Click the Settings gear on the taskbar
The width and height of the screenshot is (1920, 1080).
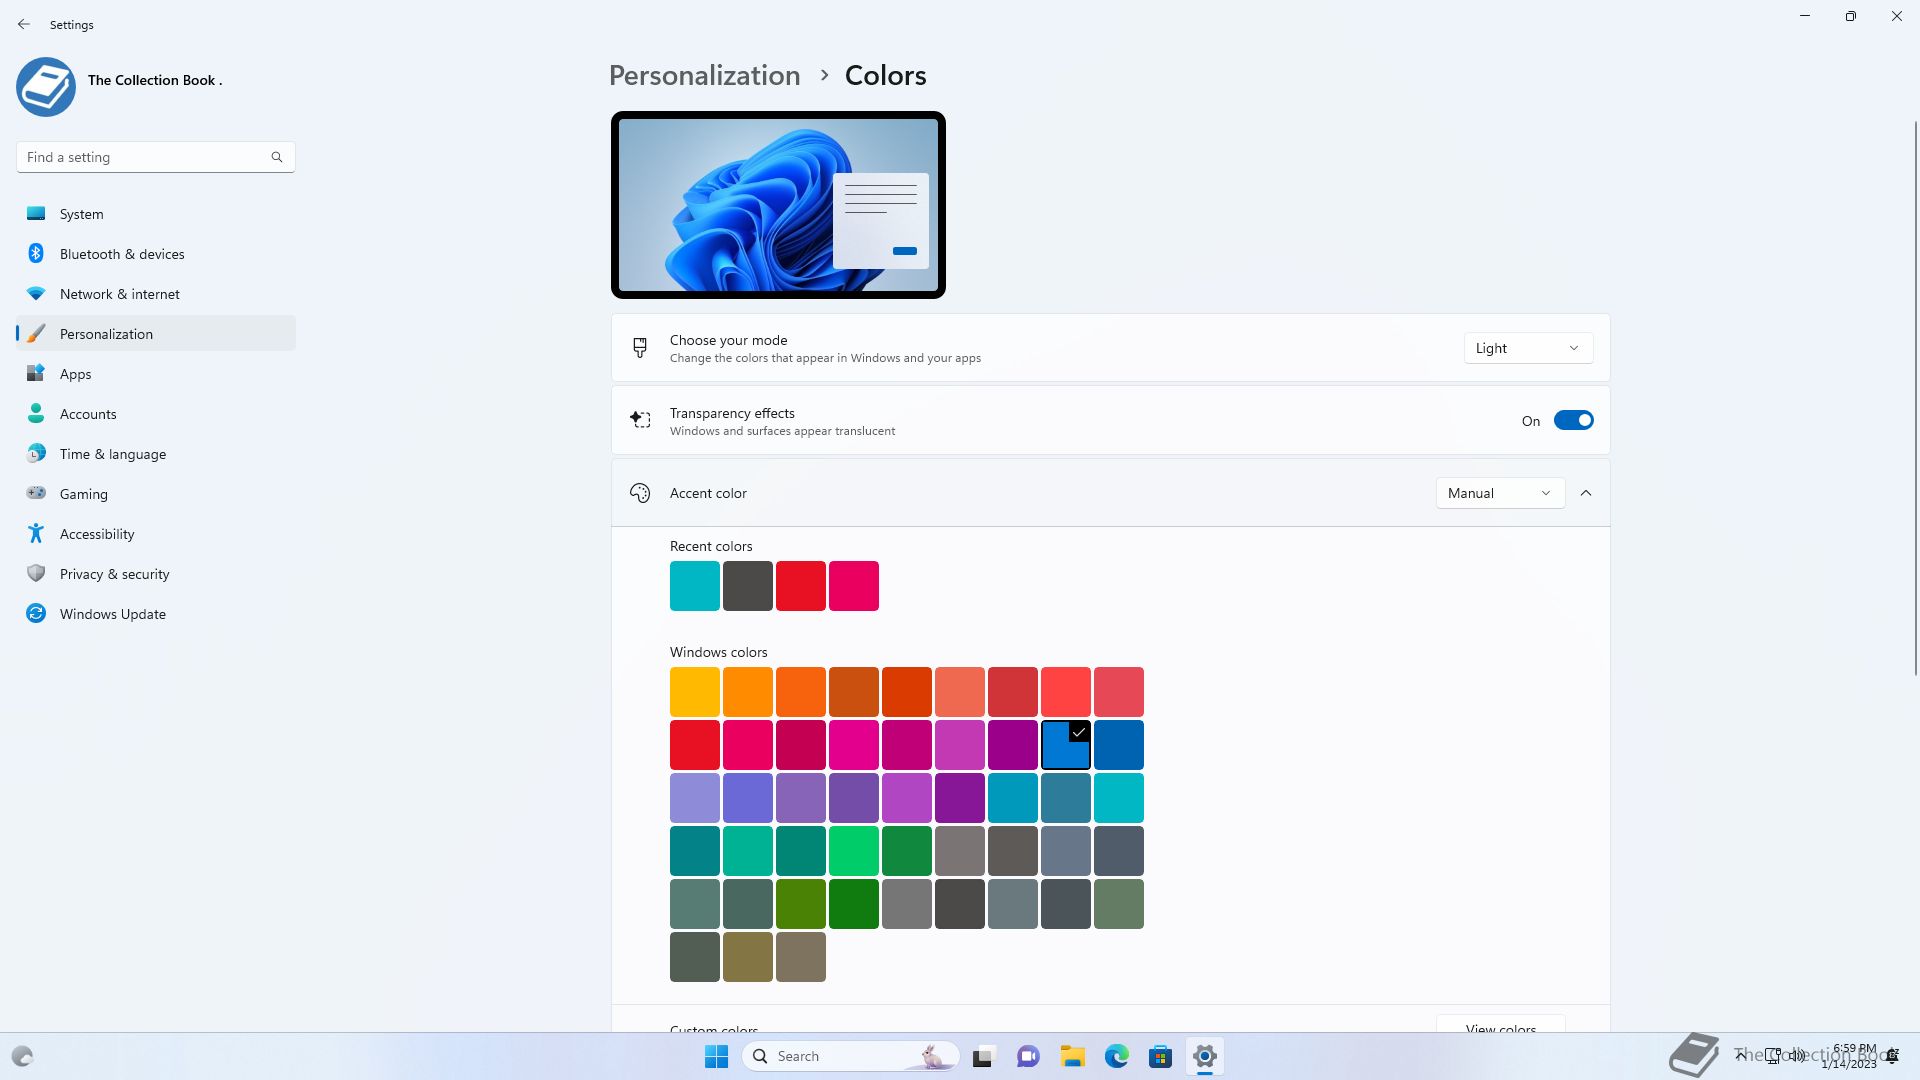1205,1056
